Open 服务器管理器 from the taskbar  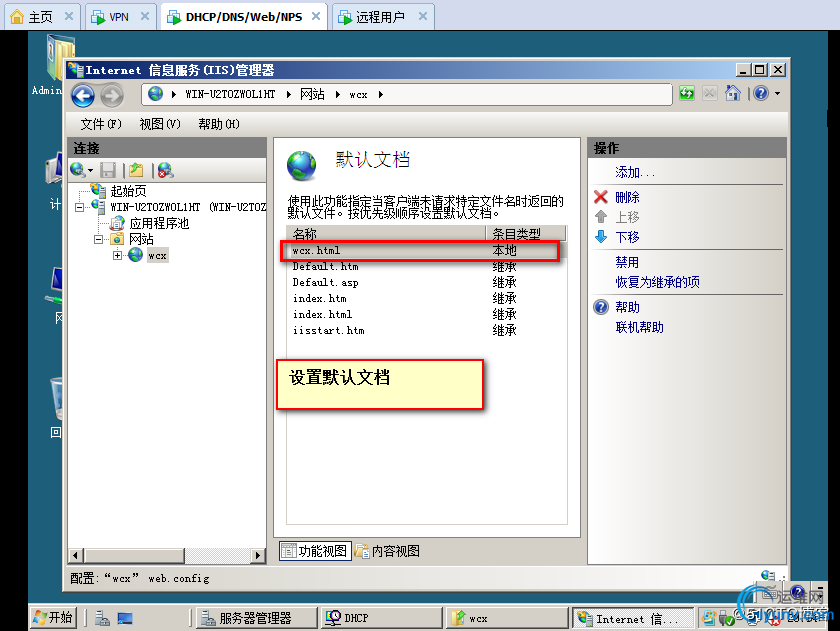click(x=257, y=618)
